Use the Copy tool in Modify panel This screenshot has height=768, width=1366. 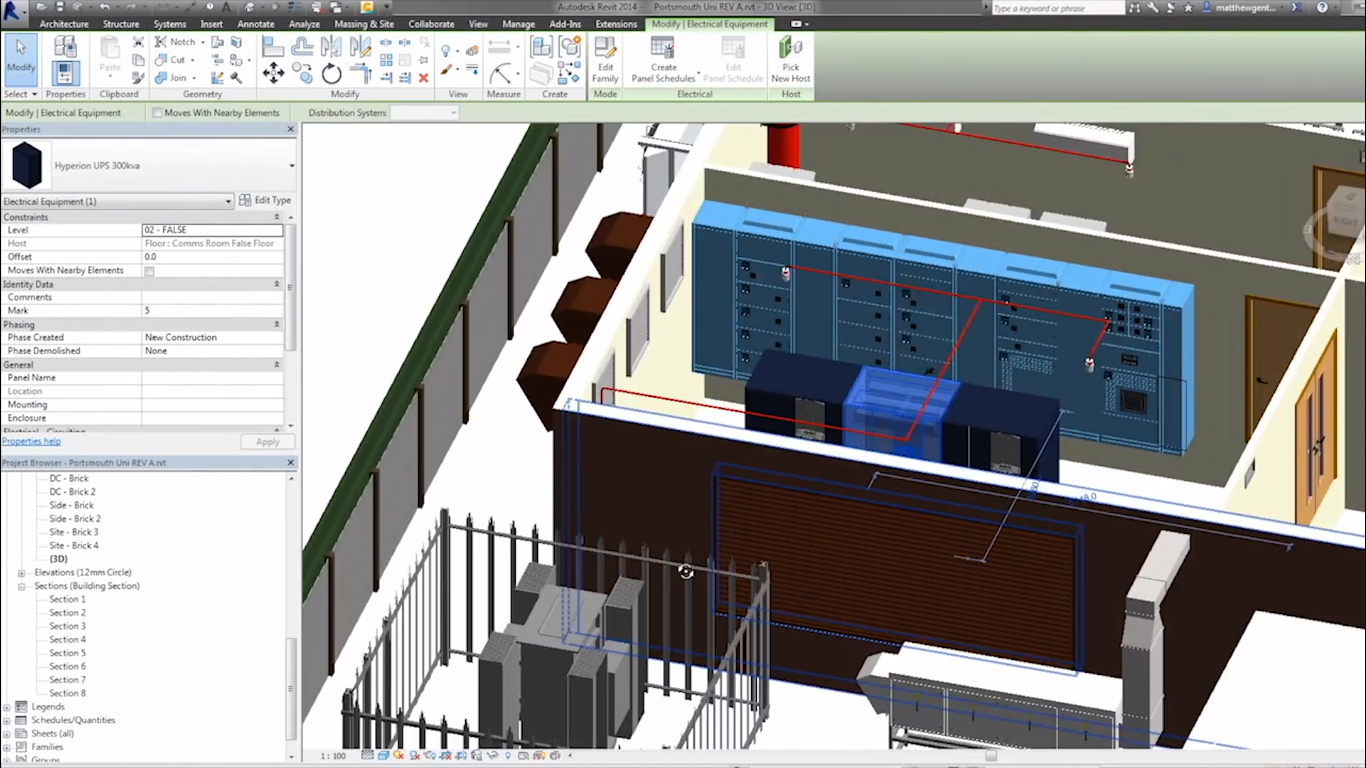(302, 73)
